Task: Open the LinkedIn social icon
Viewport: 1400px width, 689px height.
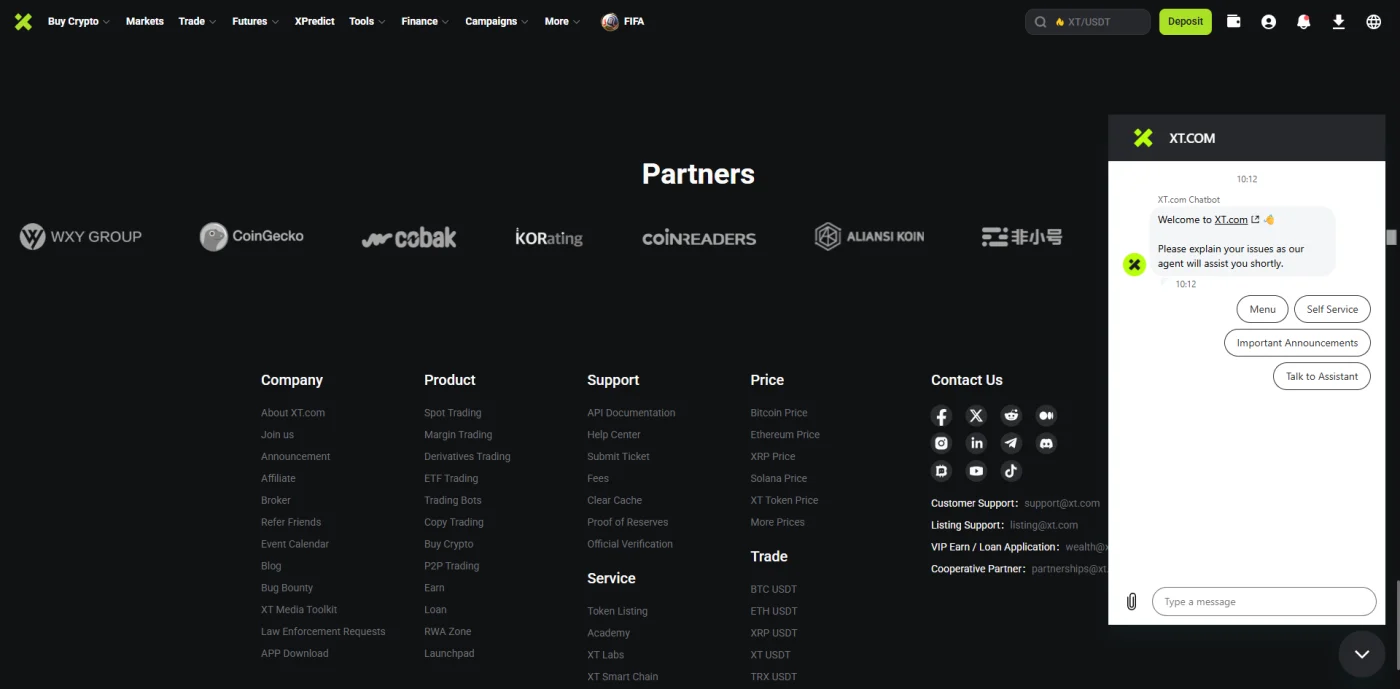Action: click(x=976, y=443)
